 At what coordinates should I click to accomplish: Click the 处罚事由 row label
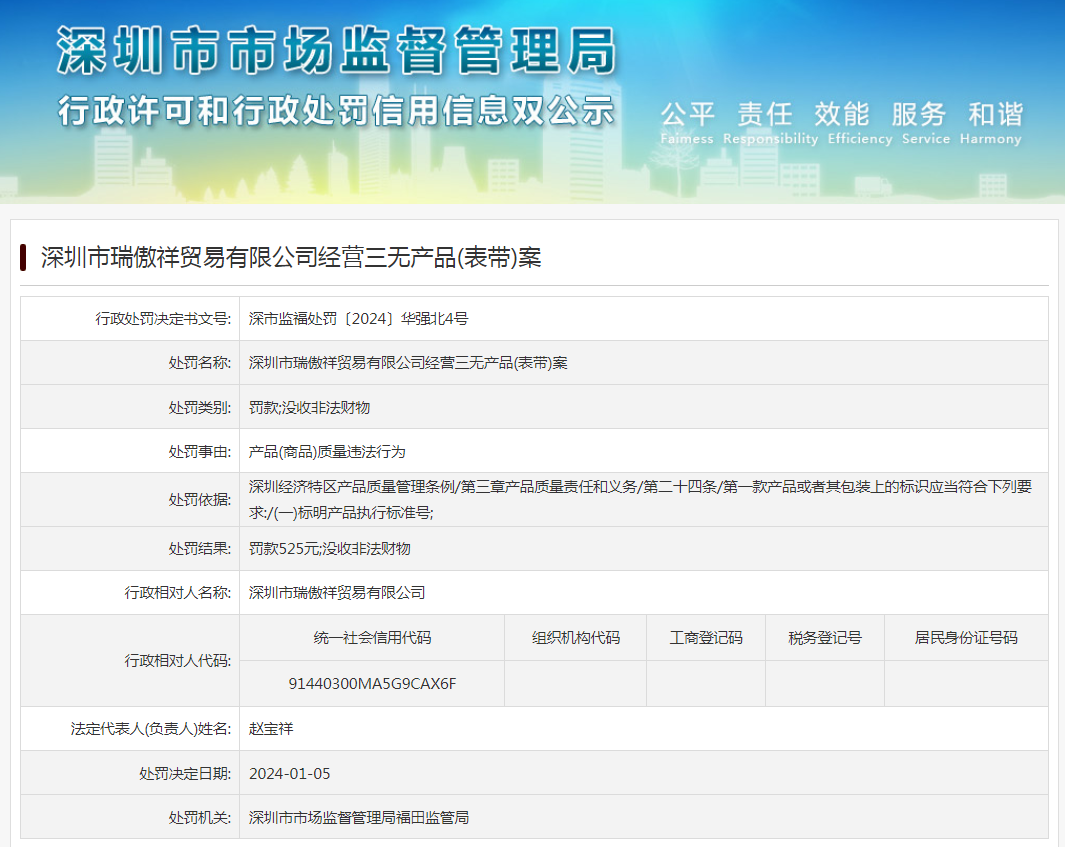200,452
